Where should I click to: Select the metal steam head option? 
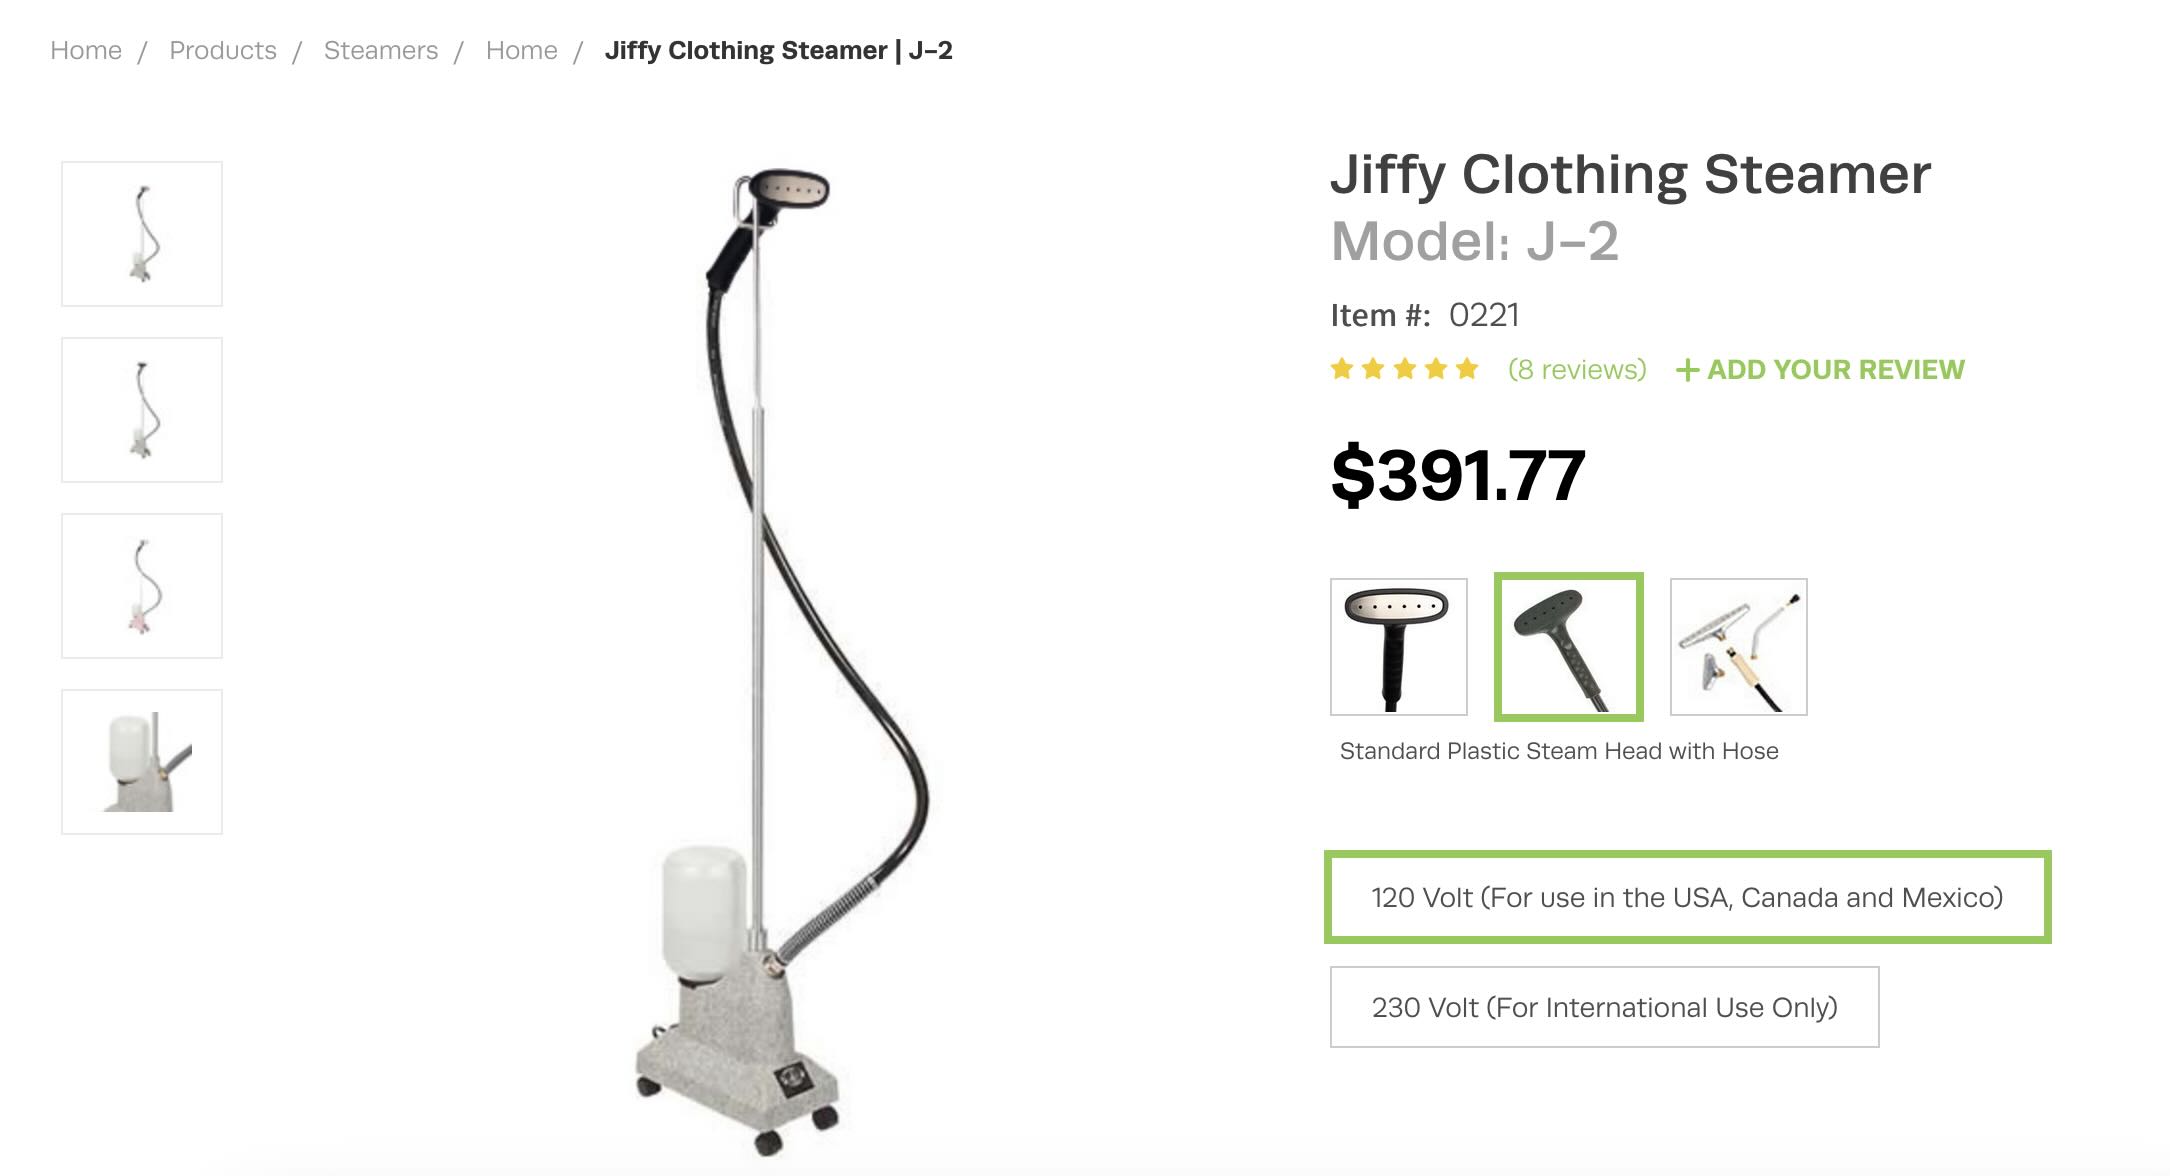1398,647
